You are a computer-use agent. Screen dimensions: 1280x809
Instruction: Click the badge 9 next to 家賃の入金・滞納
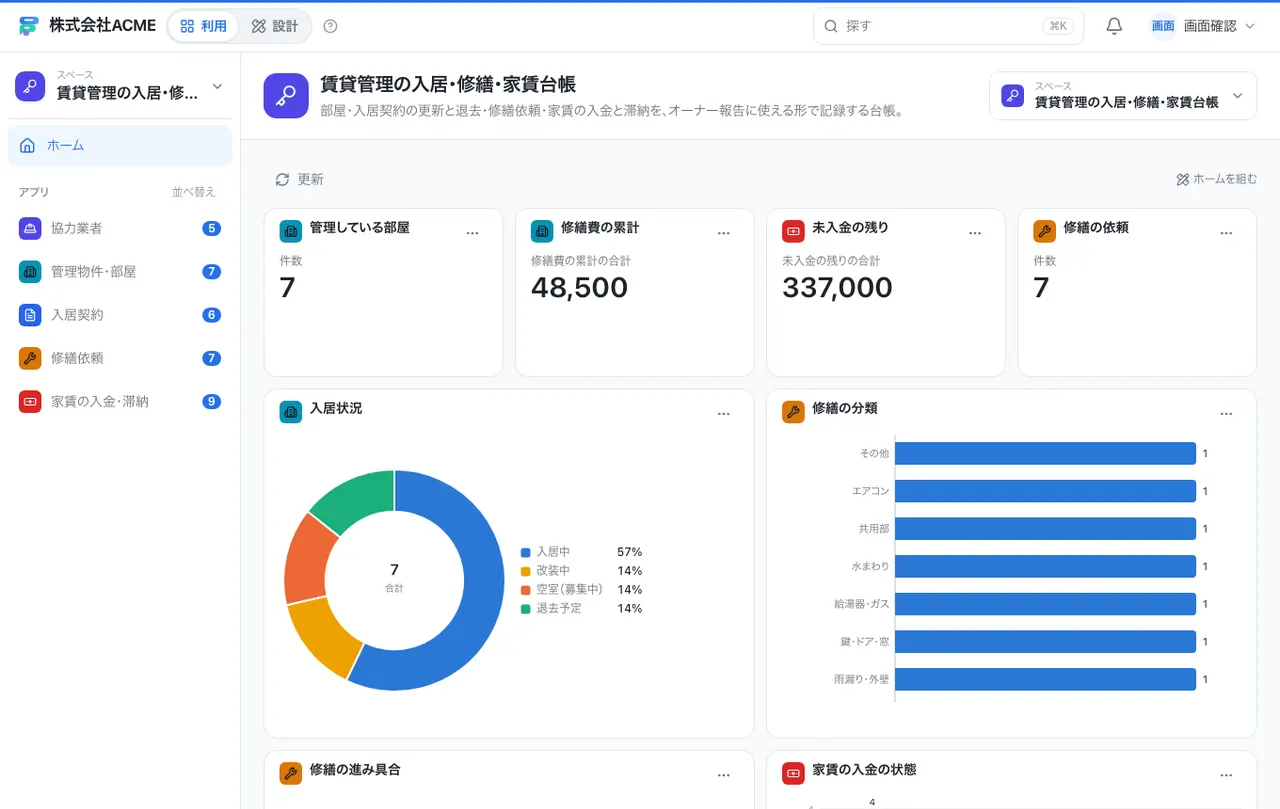tap(211, 401)
